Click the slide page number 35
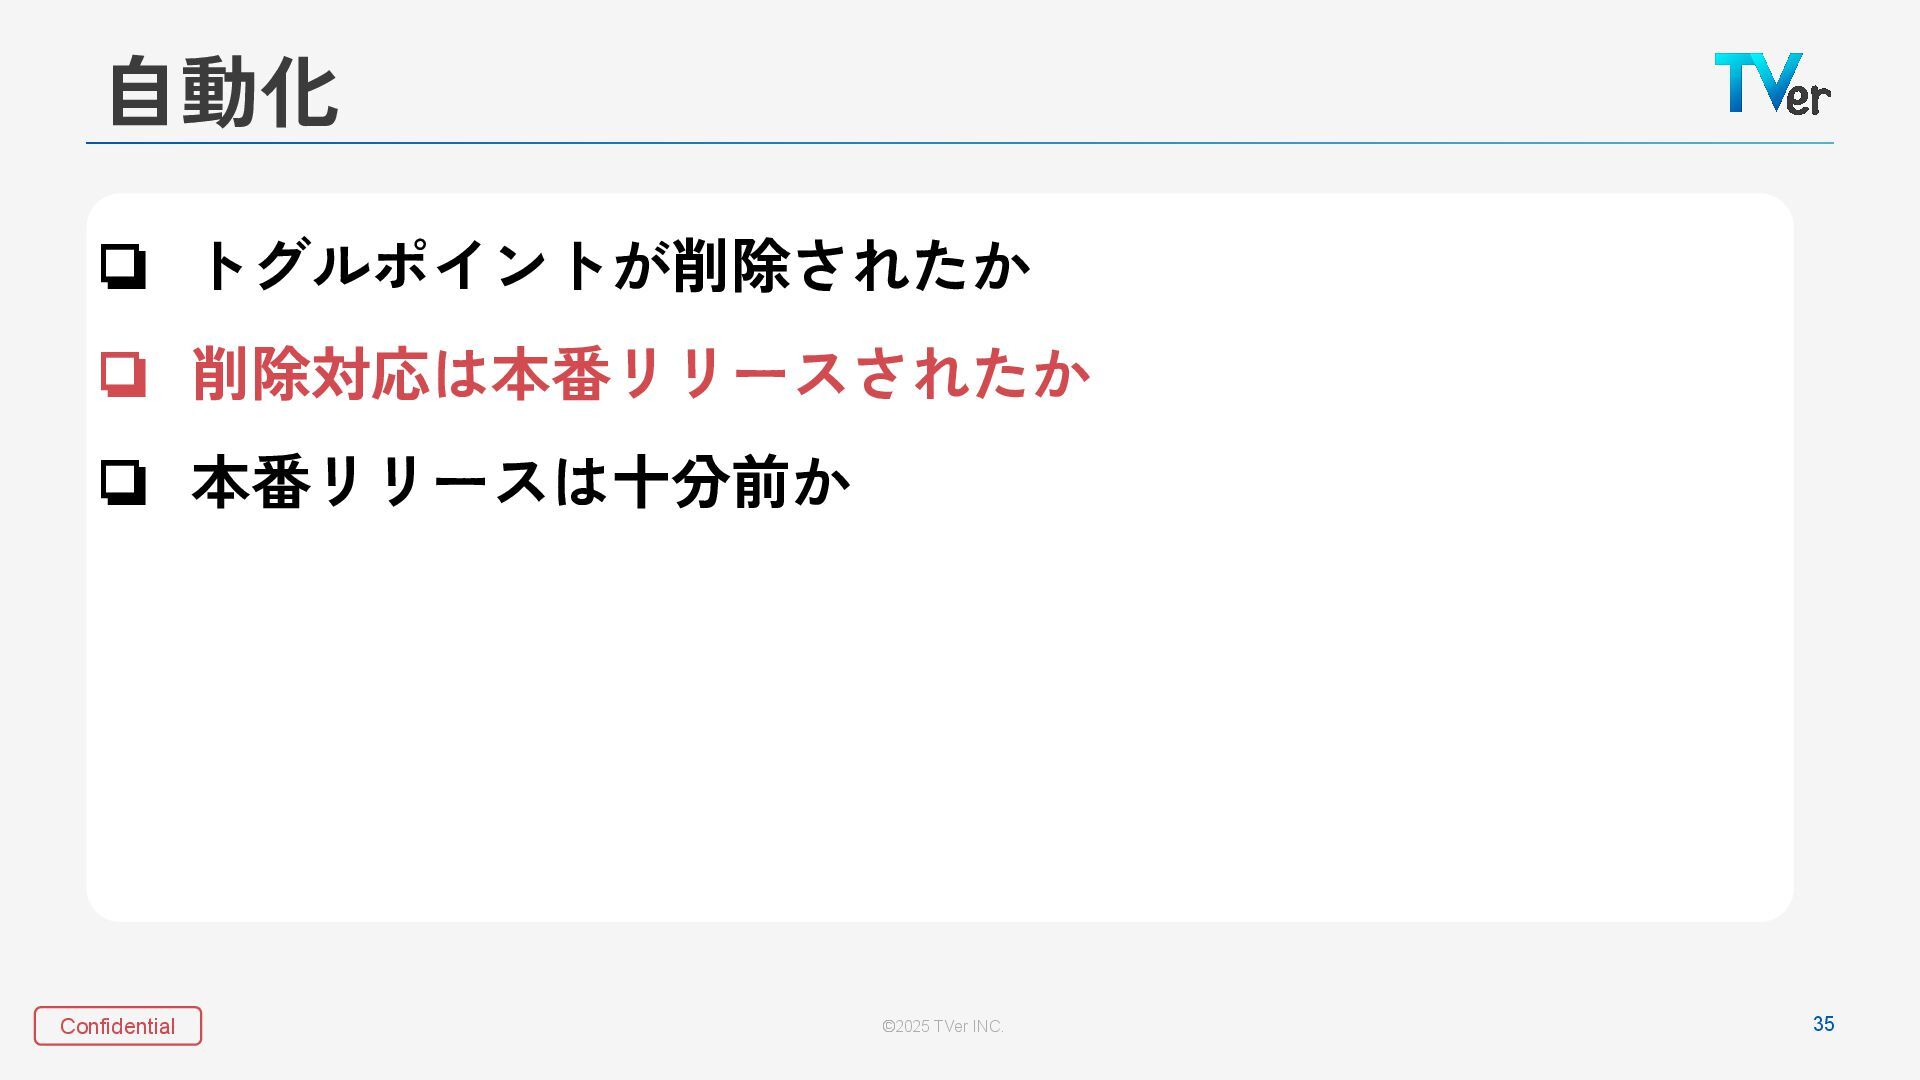Image resolution: width=1920 pixels, height=1080 pixels. (1823, 1024)
